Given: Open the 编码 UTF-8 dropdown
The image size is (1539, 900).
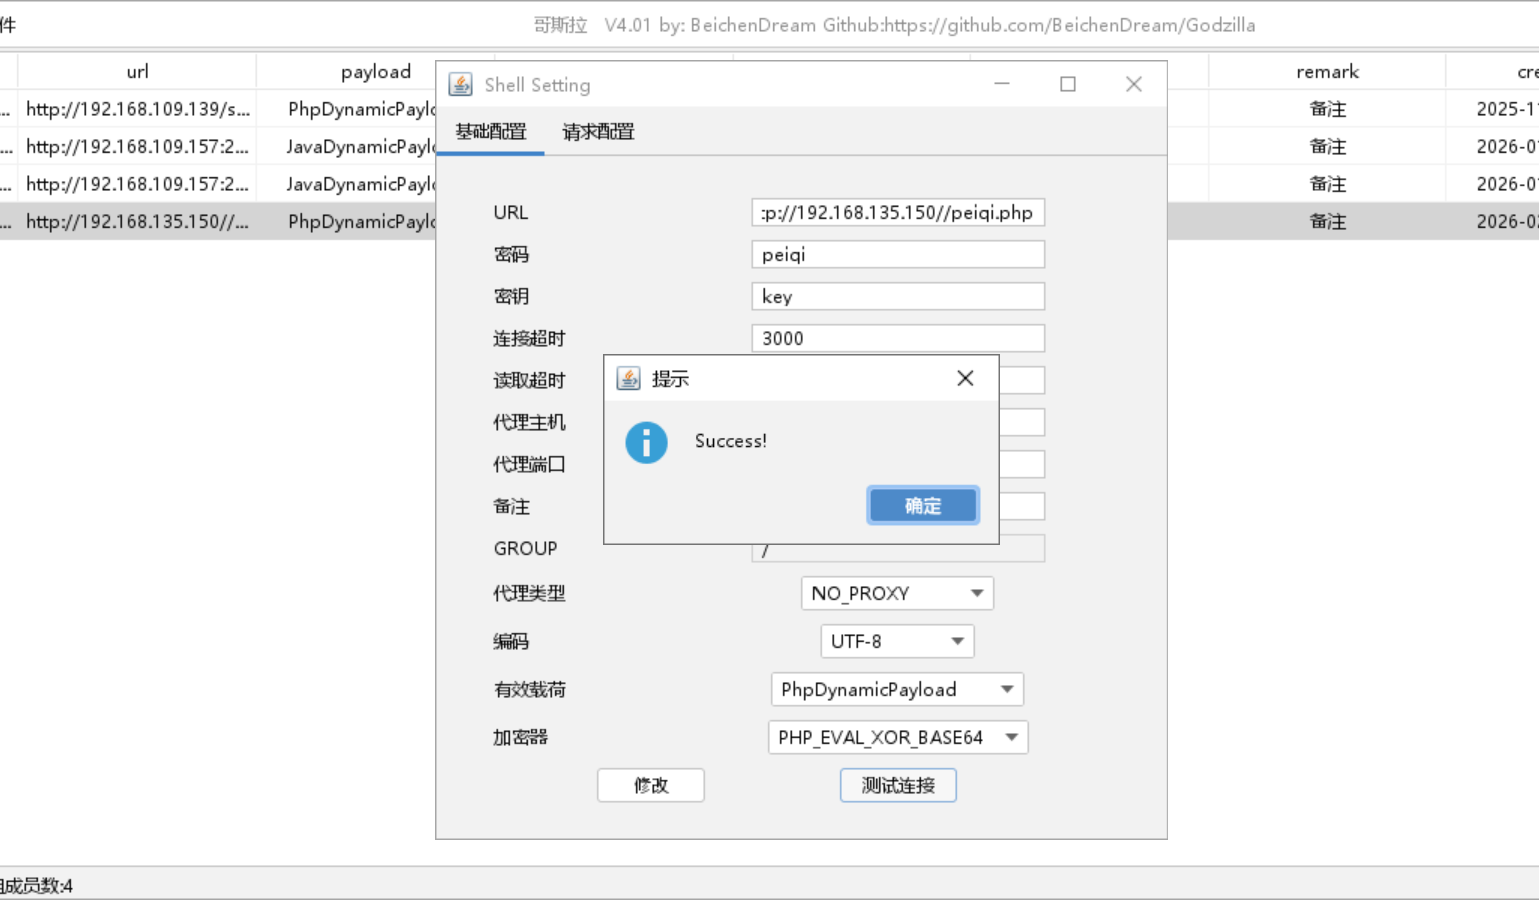Looking at the screenshot, I should click(x=897, y=641).
